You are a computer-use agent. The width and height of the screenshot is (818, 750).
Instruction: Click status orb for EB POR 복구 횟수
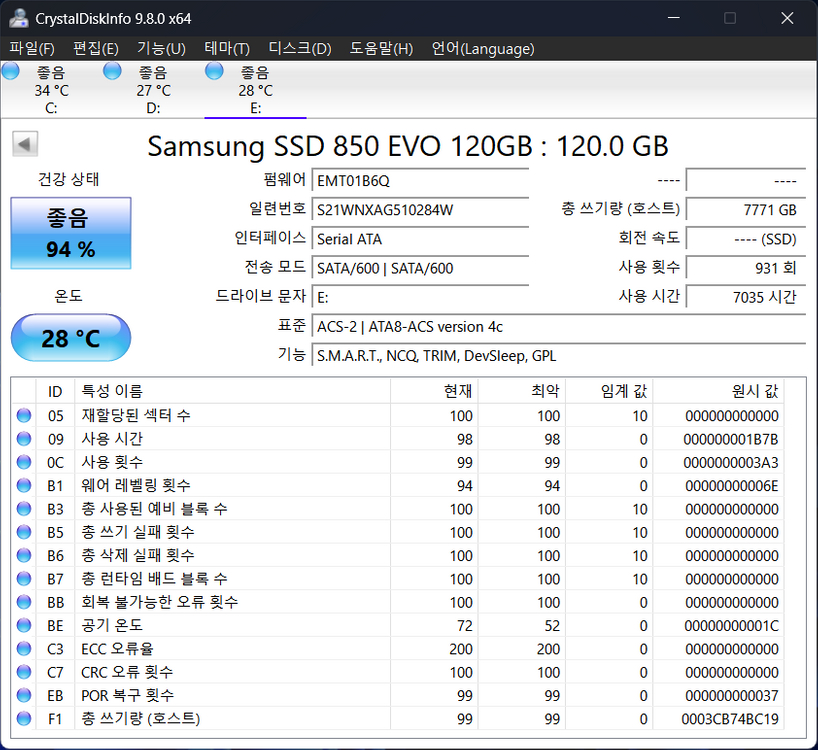coord(24,695)
